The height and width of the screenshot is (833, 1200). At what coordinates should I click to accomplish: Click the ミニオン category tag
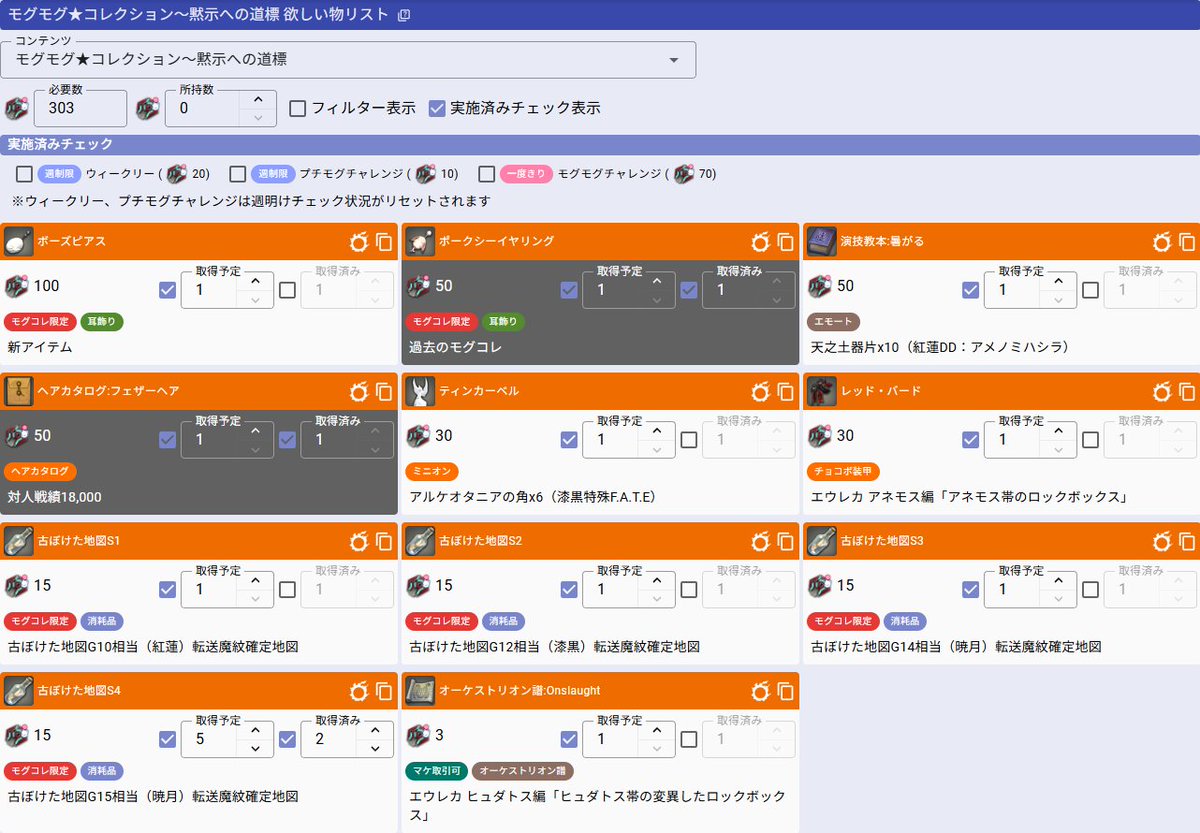point(433,471)
